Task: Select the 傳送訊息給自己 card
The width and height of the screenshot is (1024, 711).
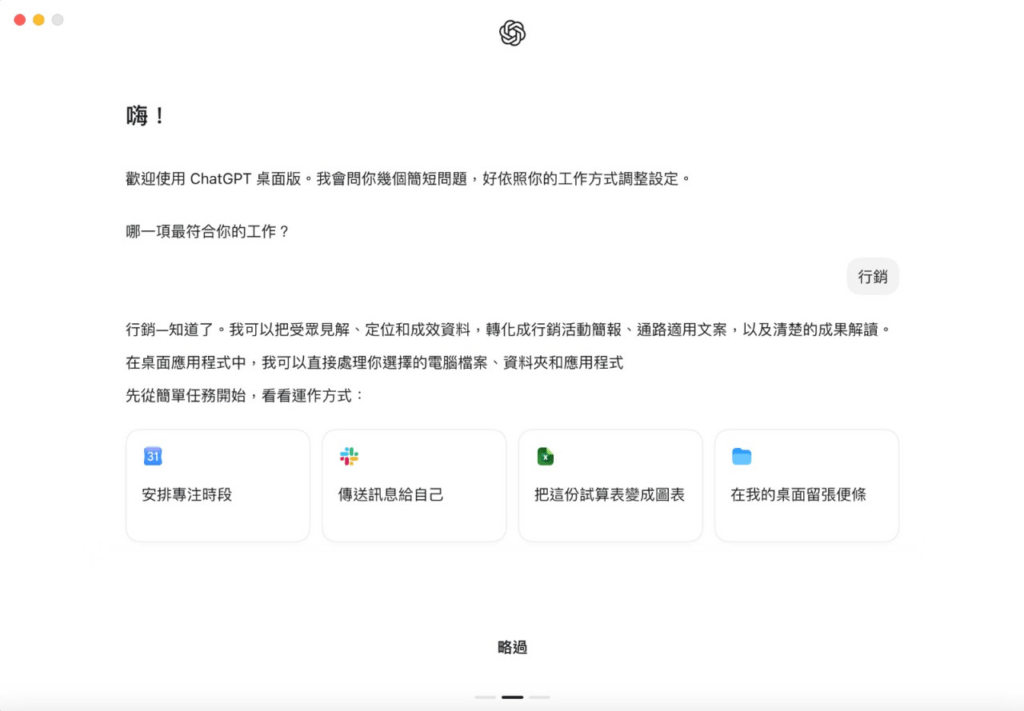Action: tap(414, 485)
